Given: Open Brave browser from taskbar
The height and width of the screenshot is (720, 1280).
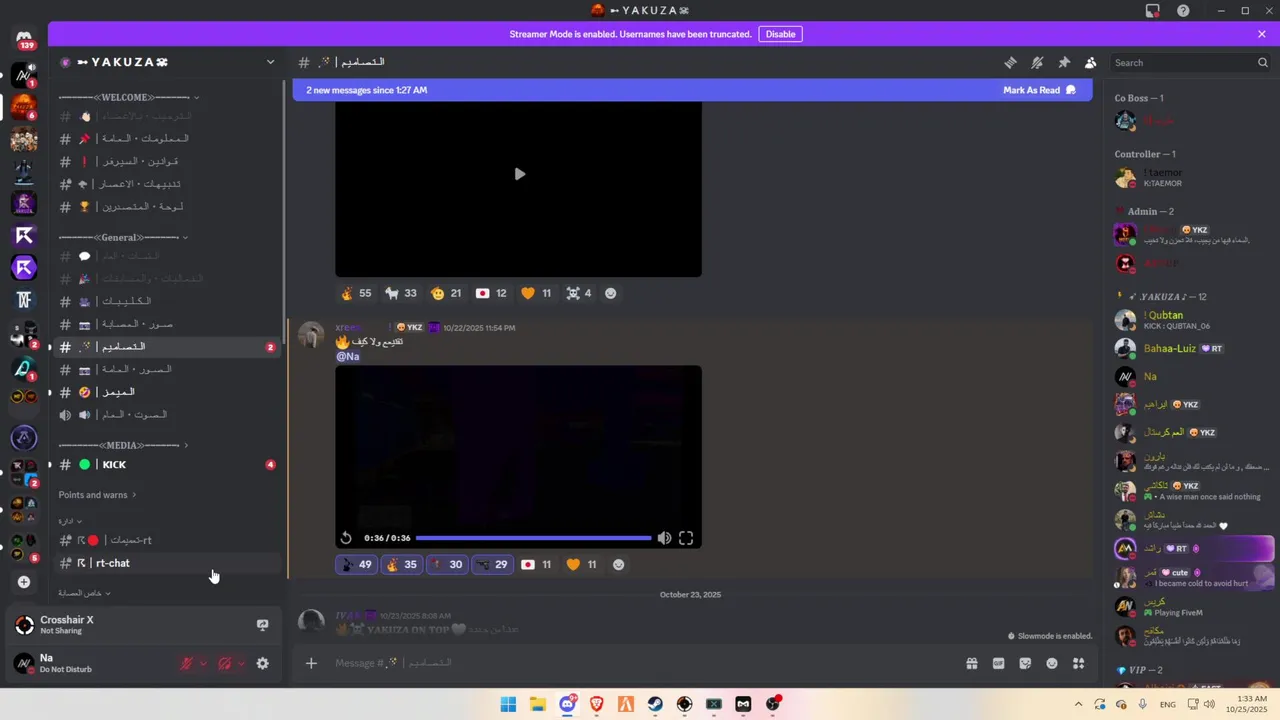Looking at the screenshot, I should 597,704.
